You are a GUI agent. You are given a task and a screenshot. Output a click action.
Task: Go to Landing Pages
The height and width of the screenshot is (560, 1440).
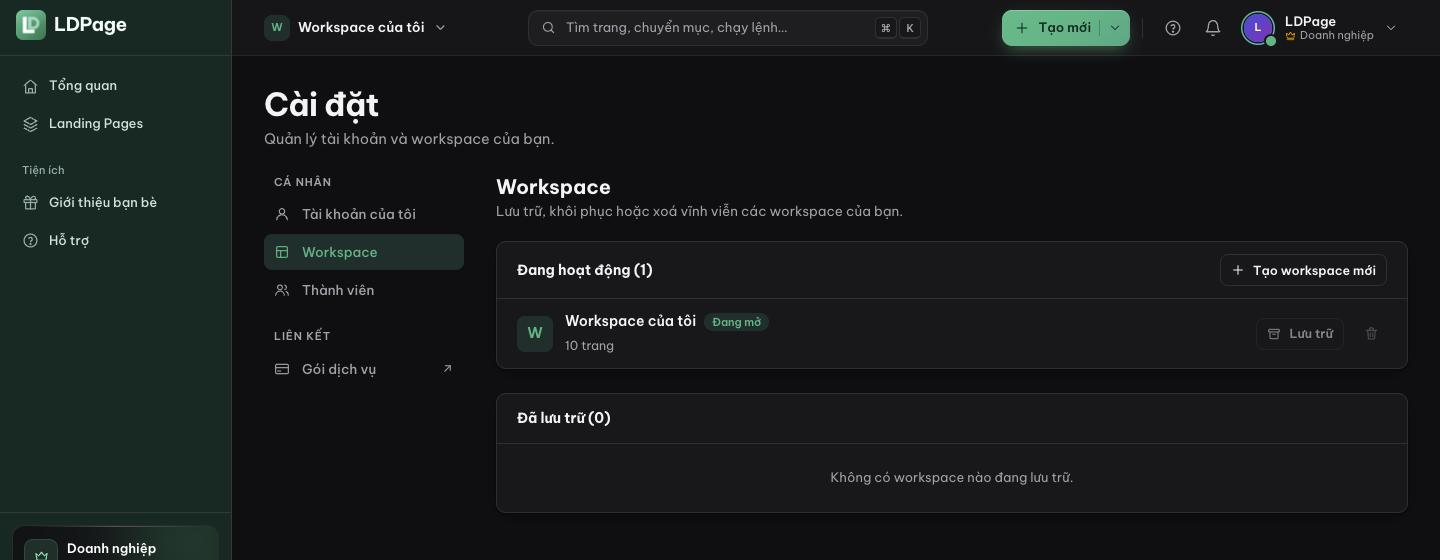point(115,124)
